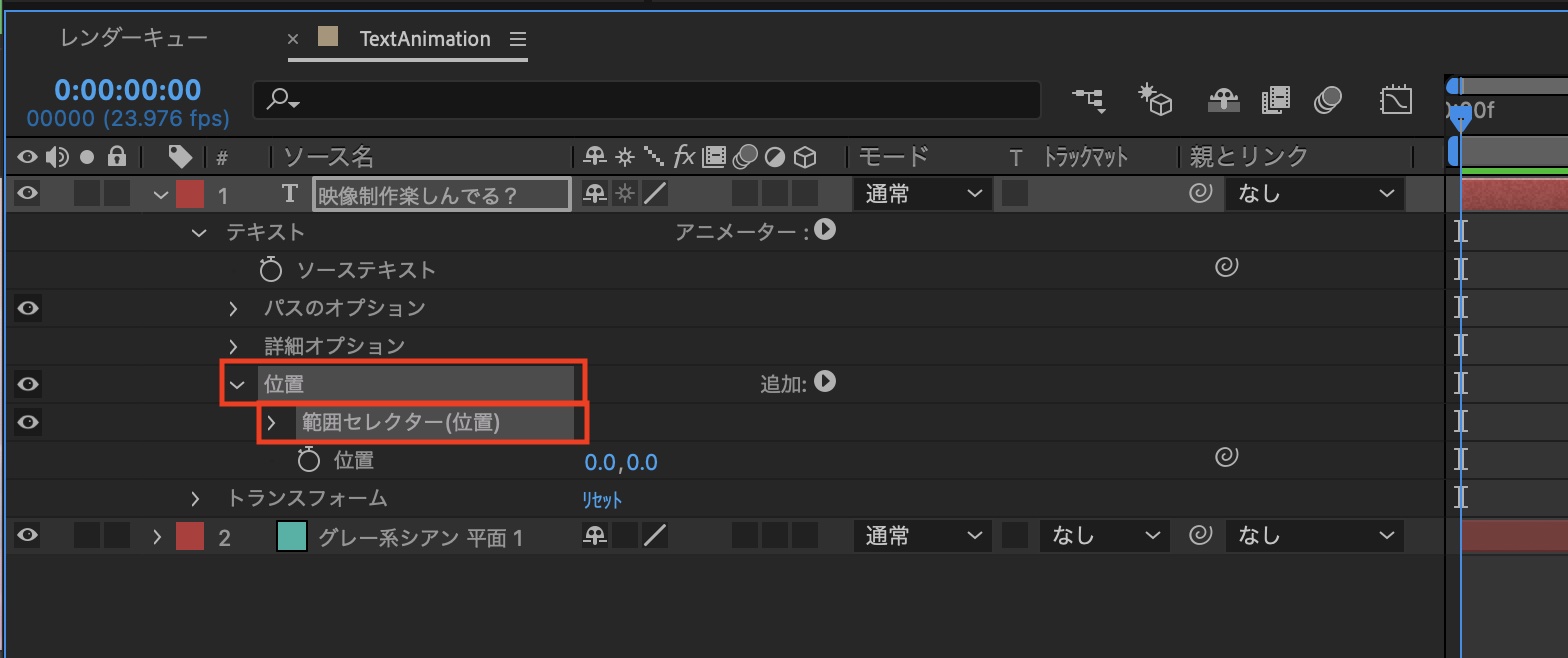This screenshot has height=658, width=1568.
Task: Click the red label color of layer 1
Action: click(190, 193)
